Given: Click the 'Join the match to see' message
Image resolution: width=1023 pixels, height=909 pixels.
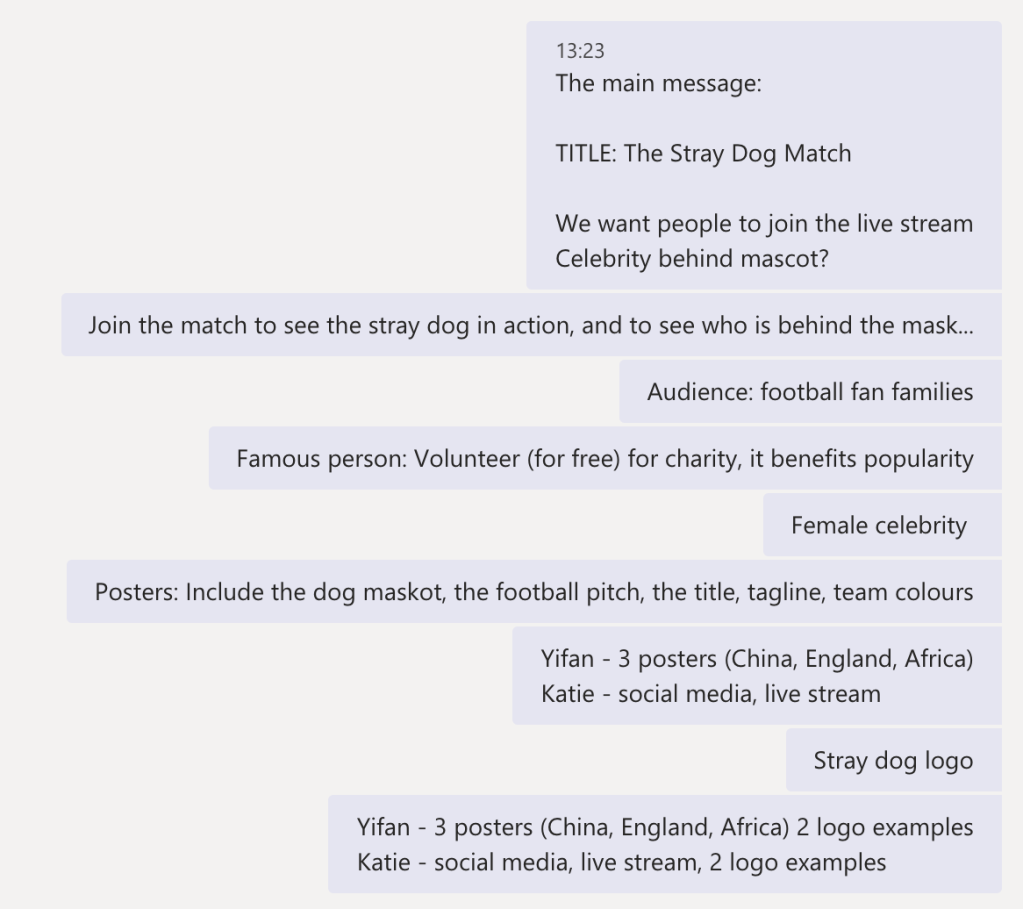Looking at the screenshot, I should 531,325.
